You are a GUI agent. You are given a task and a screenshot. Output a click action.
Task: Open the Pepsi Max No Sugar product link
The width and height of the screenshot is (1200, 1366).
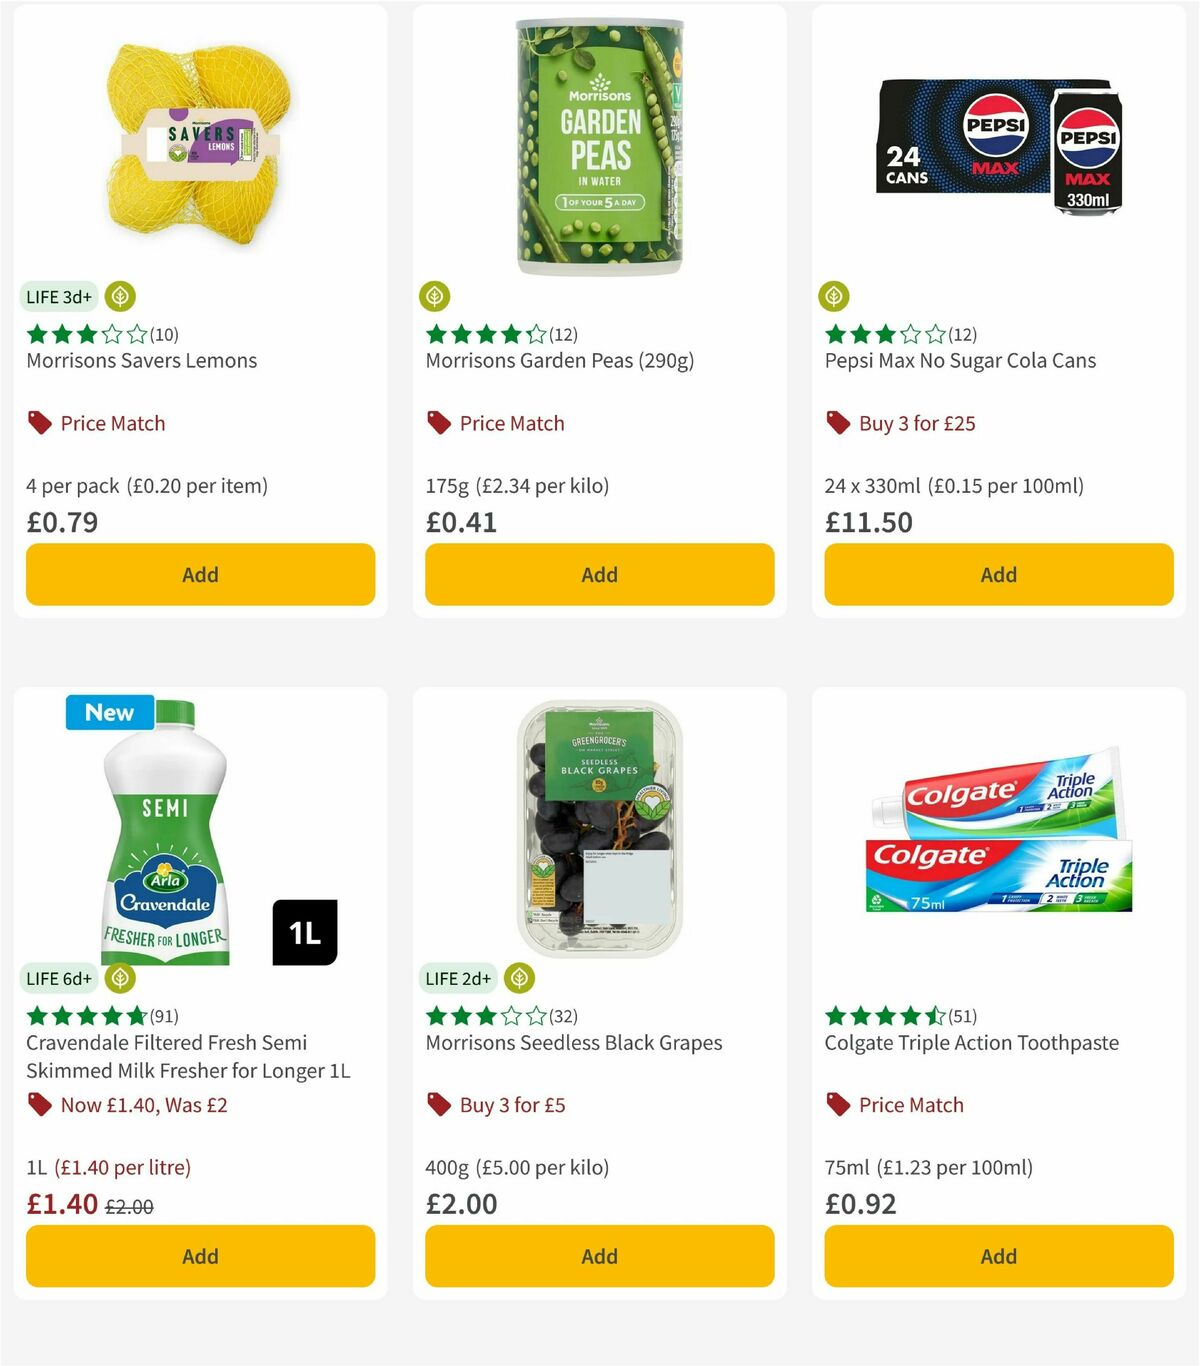pos(960,360)
